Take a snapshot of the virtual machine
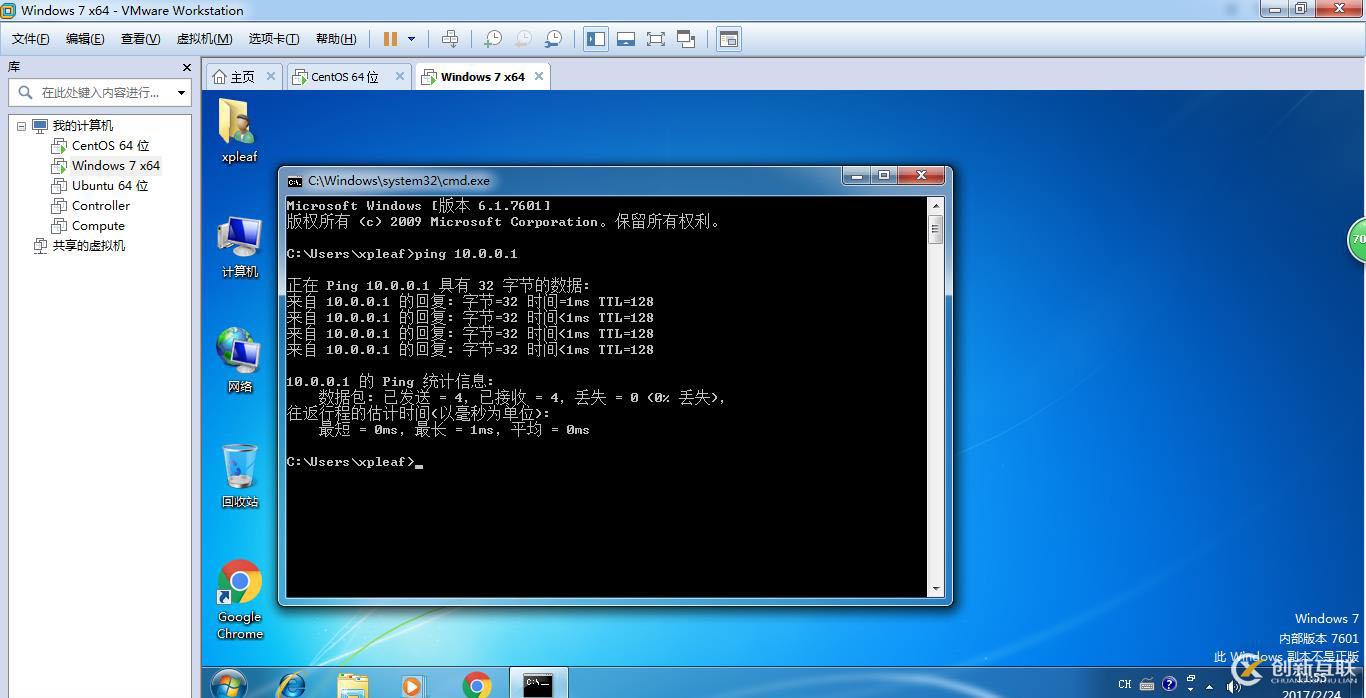The height and width of the screenshot is (698, 1366). (x=493, y=39)
